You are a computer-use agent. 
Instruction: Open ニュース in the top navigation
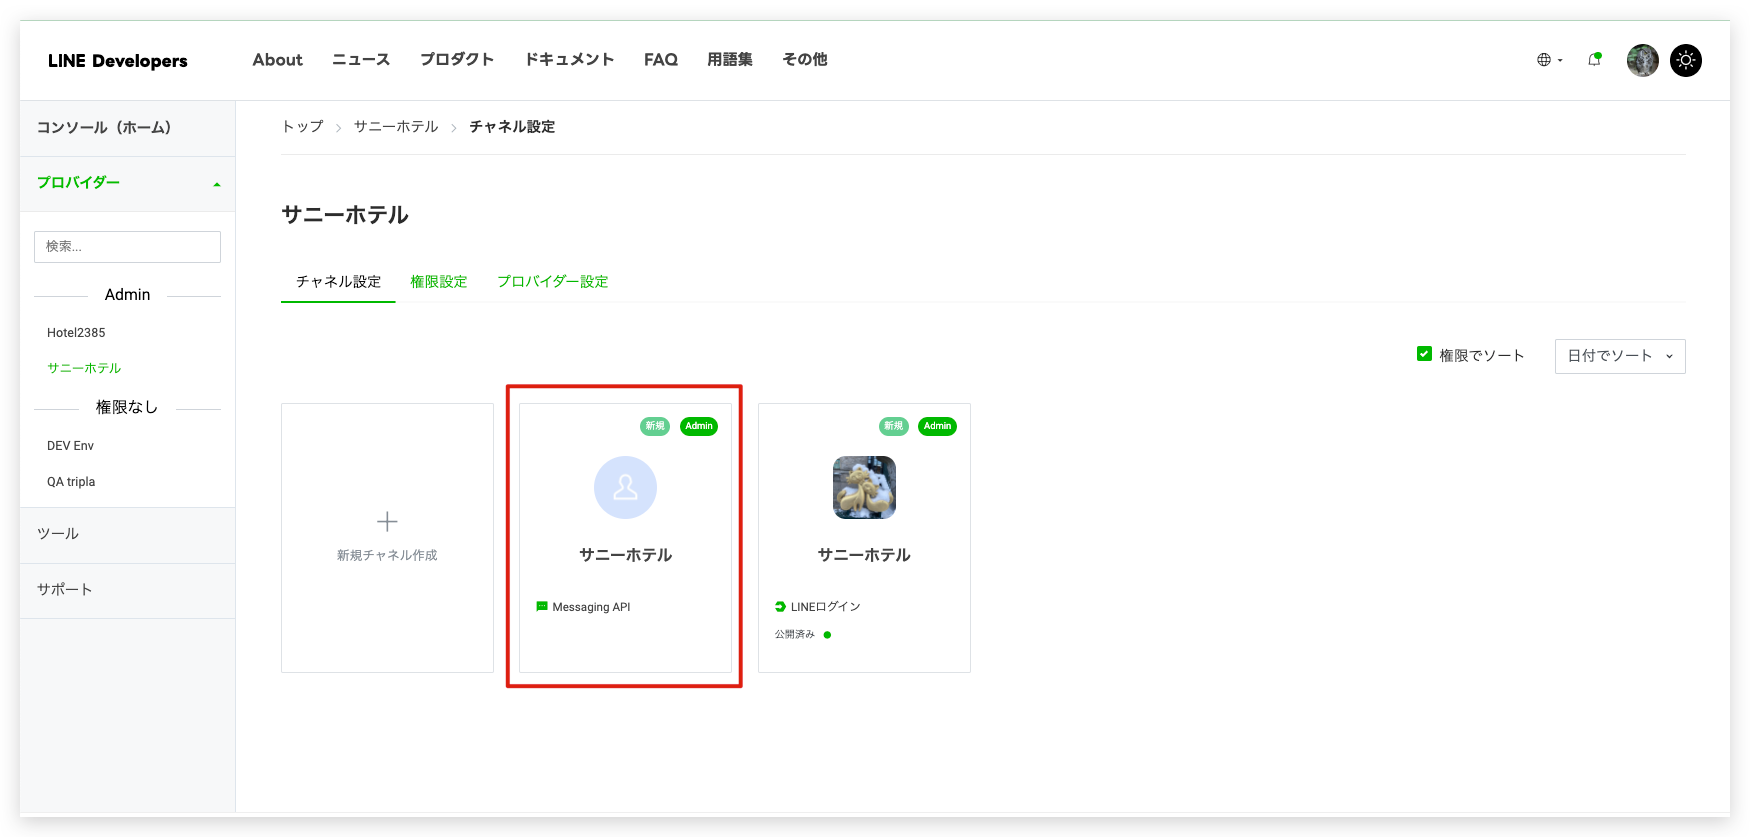coord(361,60)
